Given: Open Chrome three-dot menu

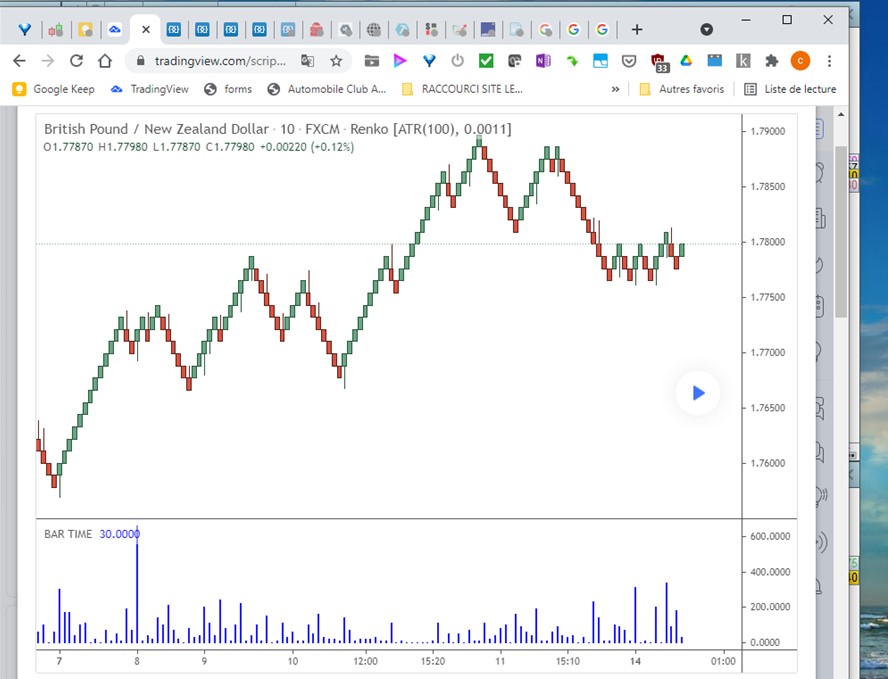Looking at the screenshot, I should point(829,61).
